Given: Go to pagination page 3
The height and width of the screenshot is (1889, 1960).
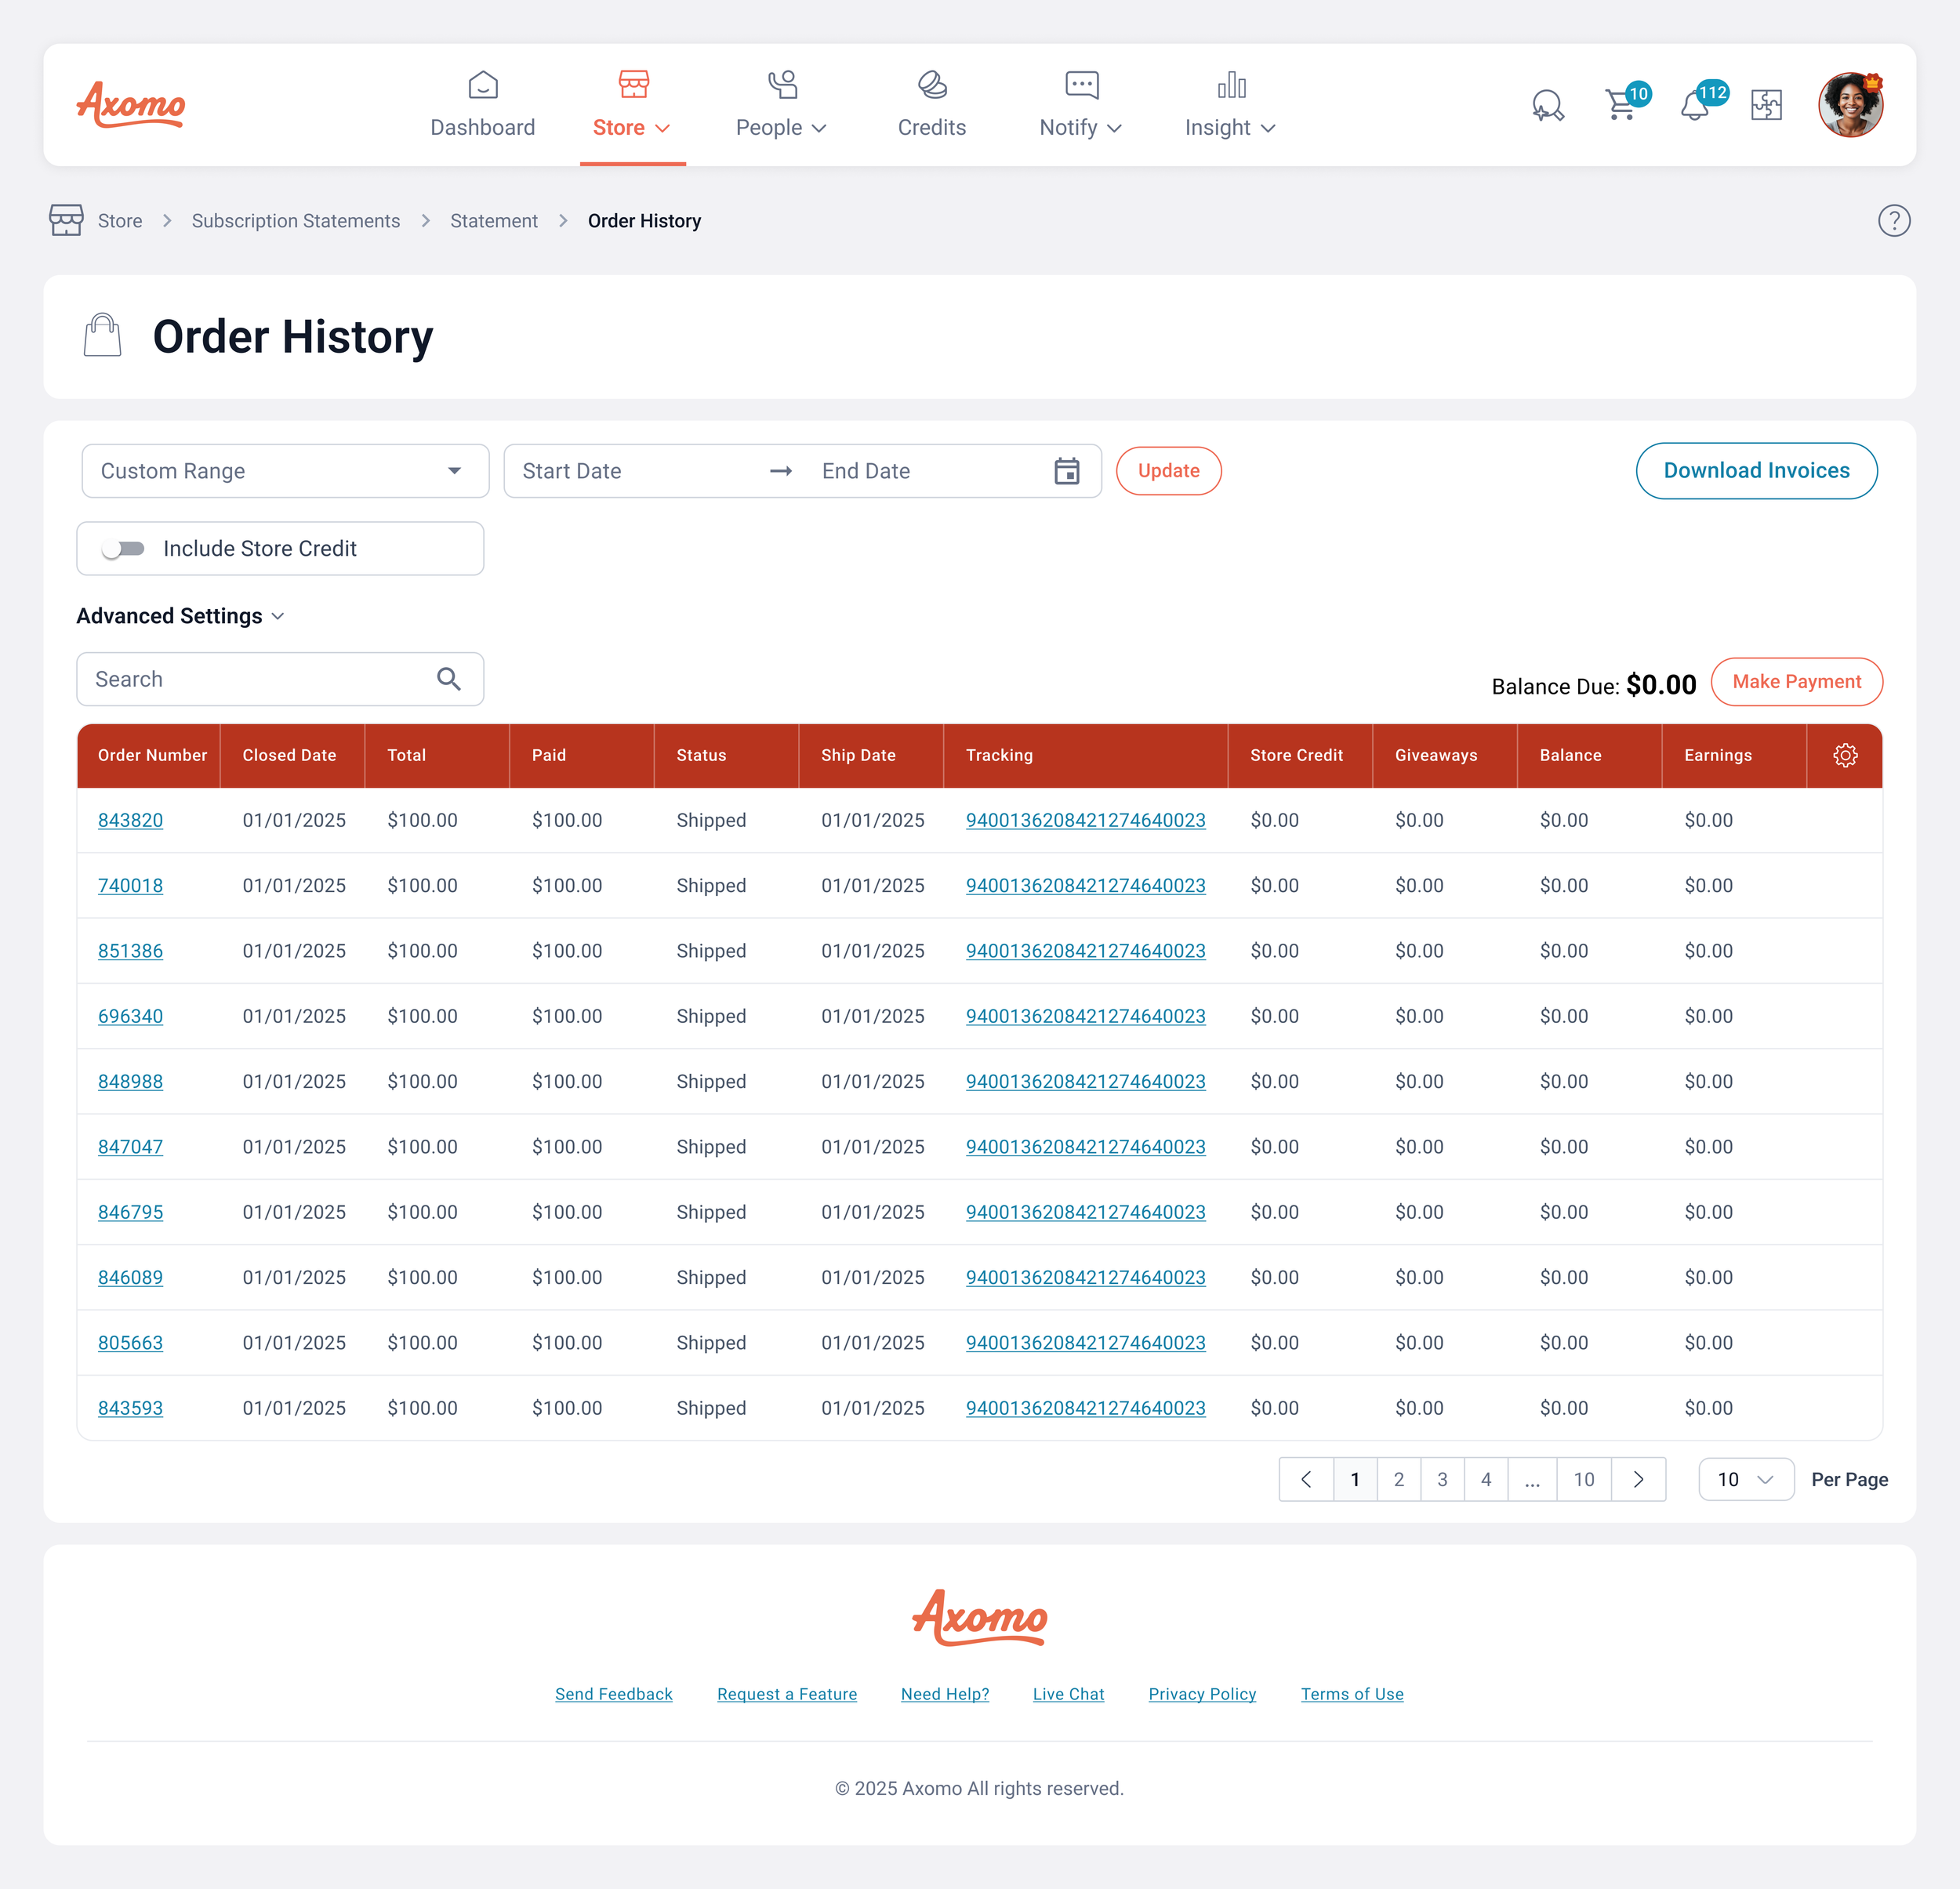Looking at the screenshot, I should [1442, 1479].
